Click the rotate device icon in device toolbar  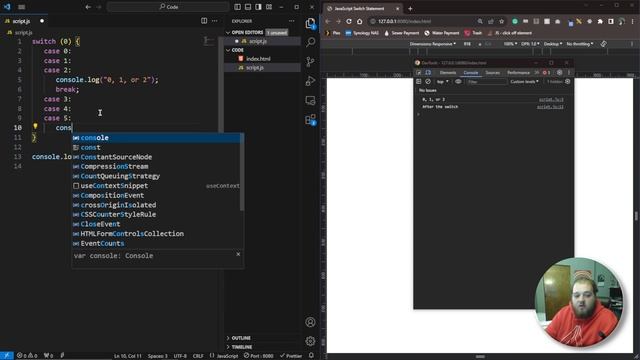603,44
